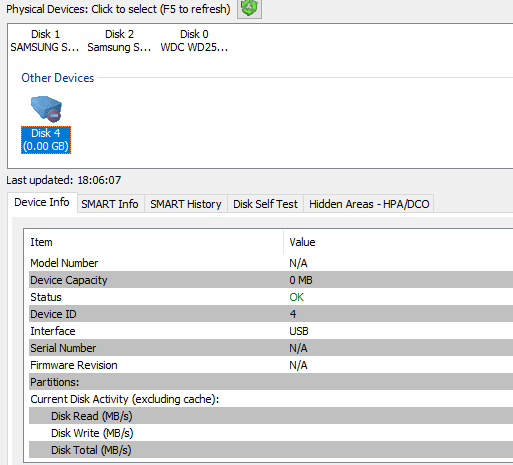Switch to the SMART Info tab
Viewport: 513px width, 465px height.
[x=110, y=204]
